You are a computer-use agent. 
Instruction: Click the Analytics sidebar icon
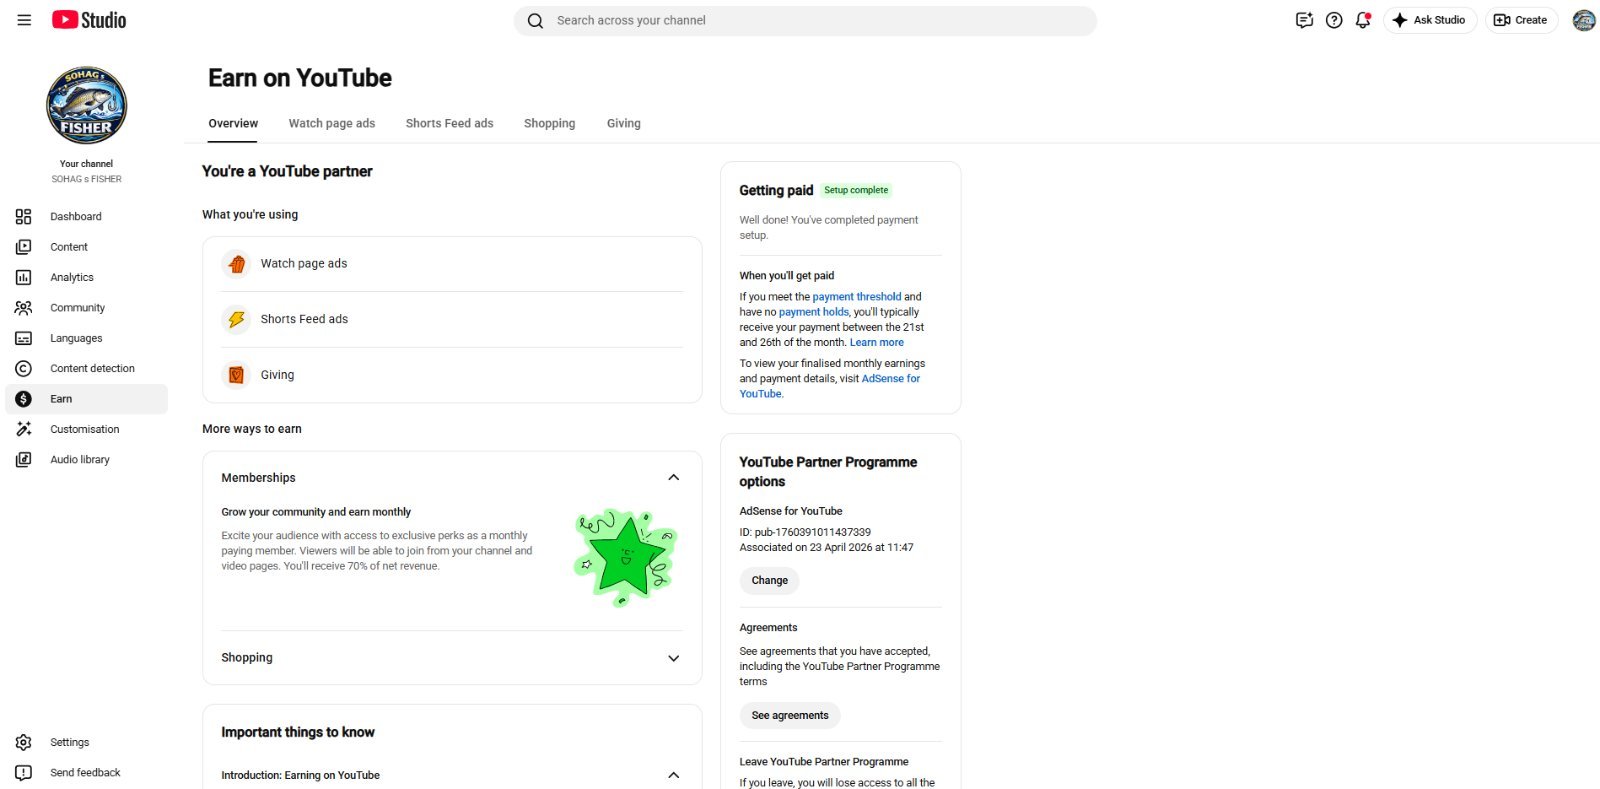click(23, 278)
